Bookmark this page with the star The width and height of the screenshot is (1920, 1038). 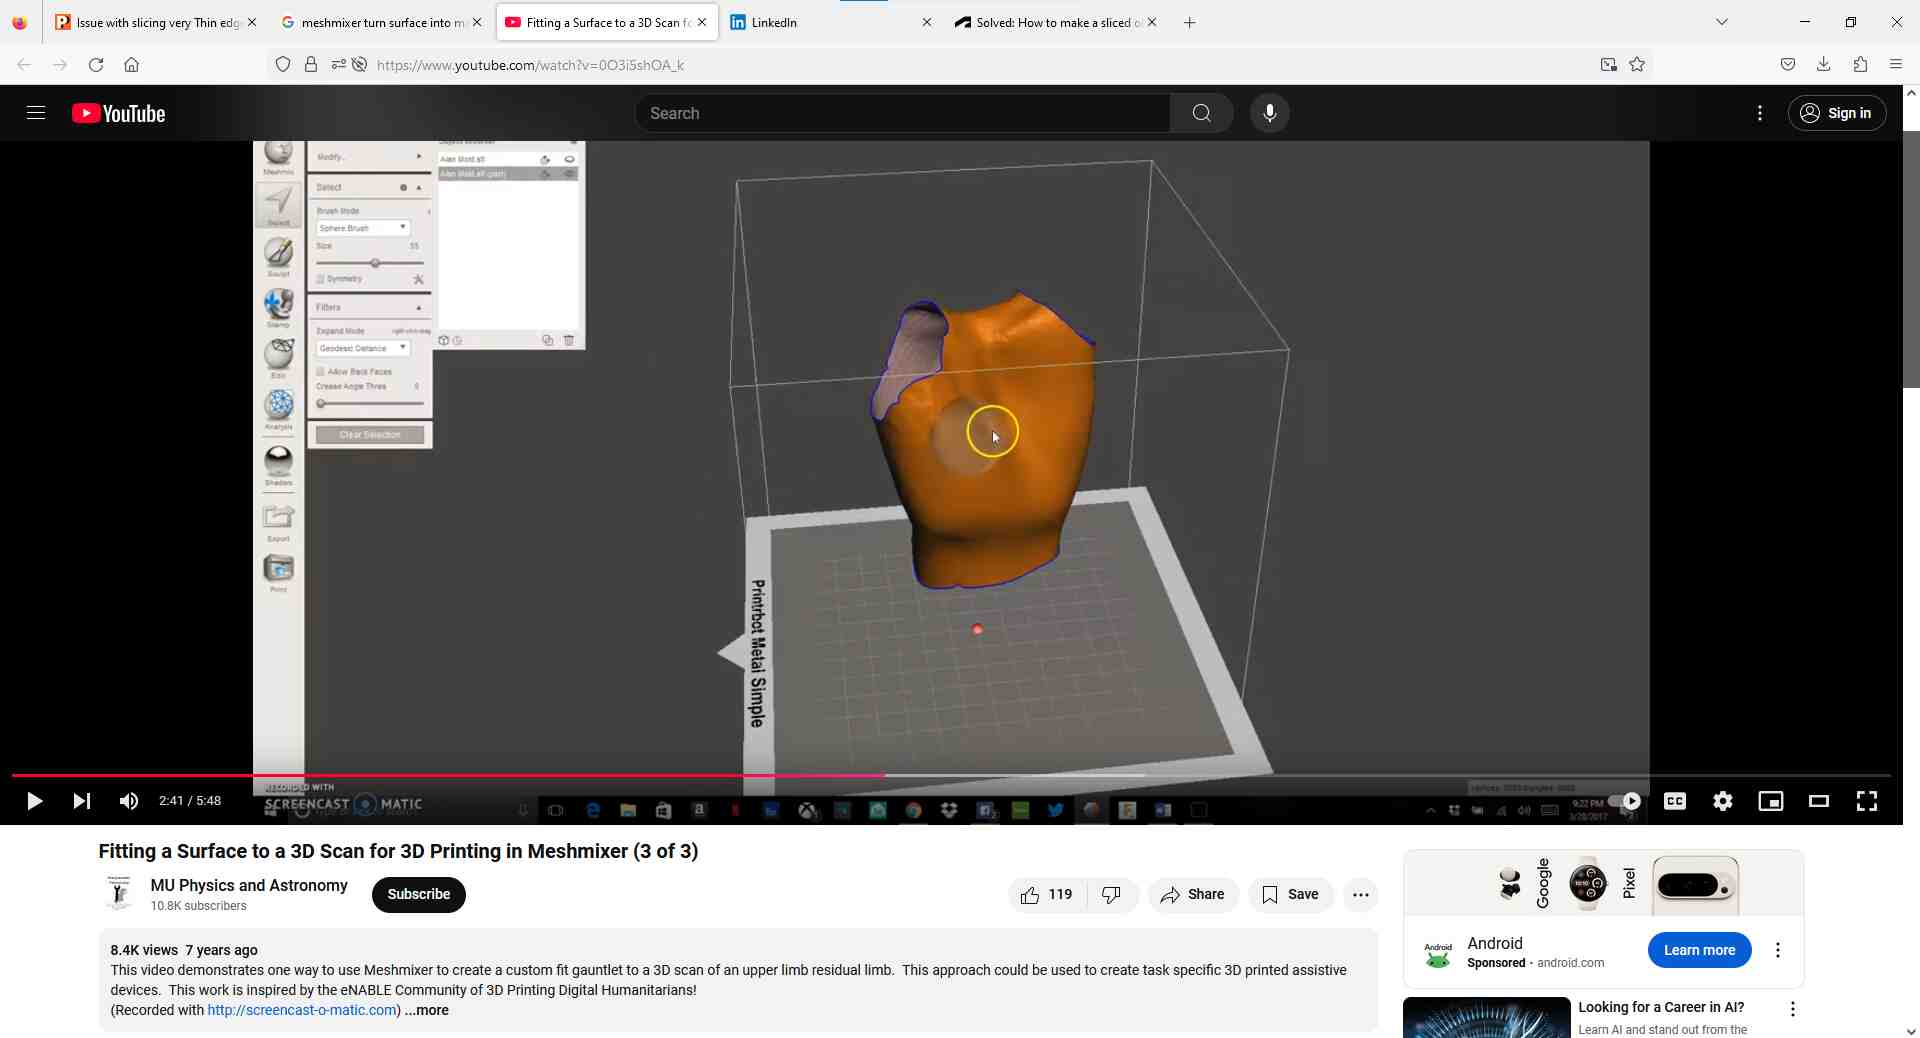[1637, 65]
